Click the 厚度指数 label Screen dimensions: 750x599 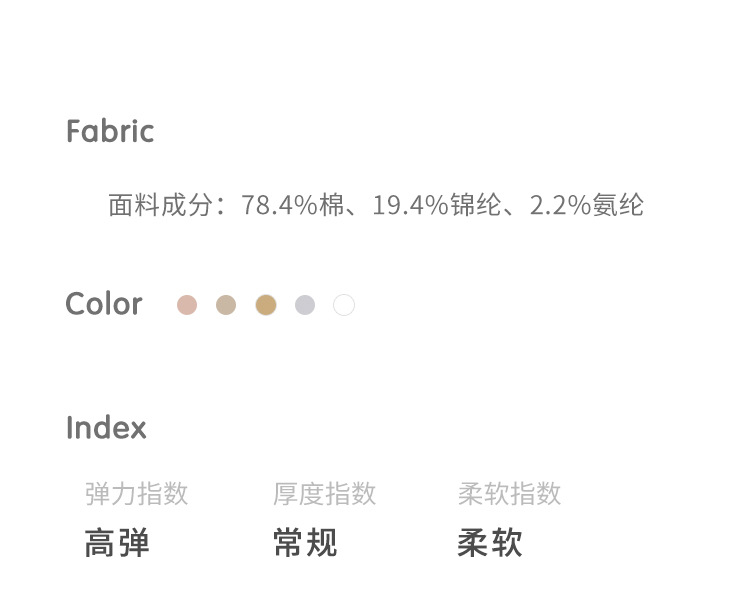(324, 494)
